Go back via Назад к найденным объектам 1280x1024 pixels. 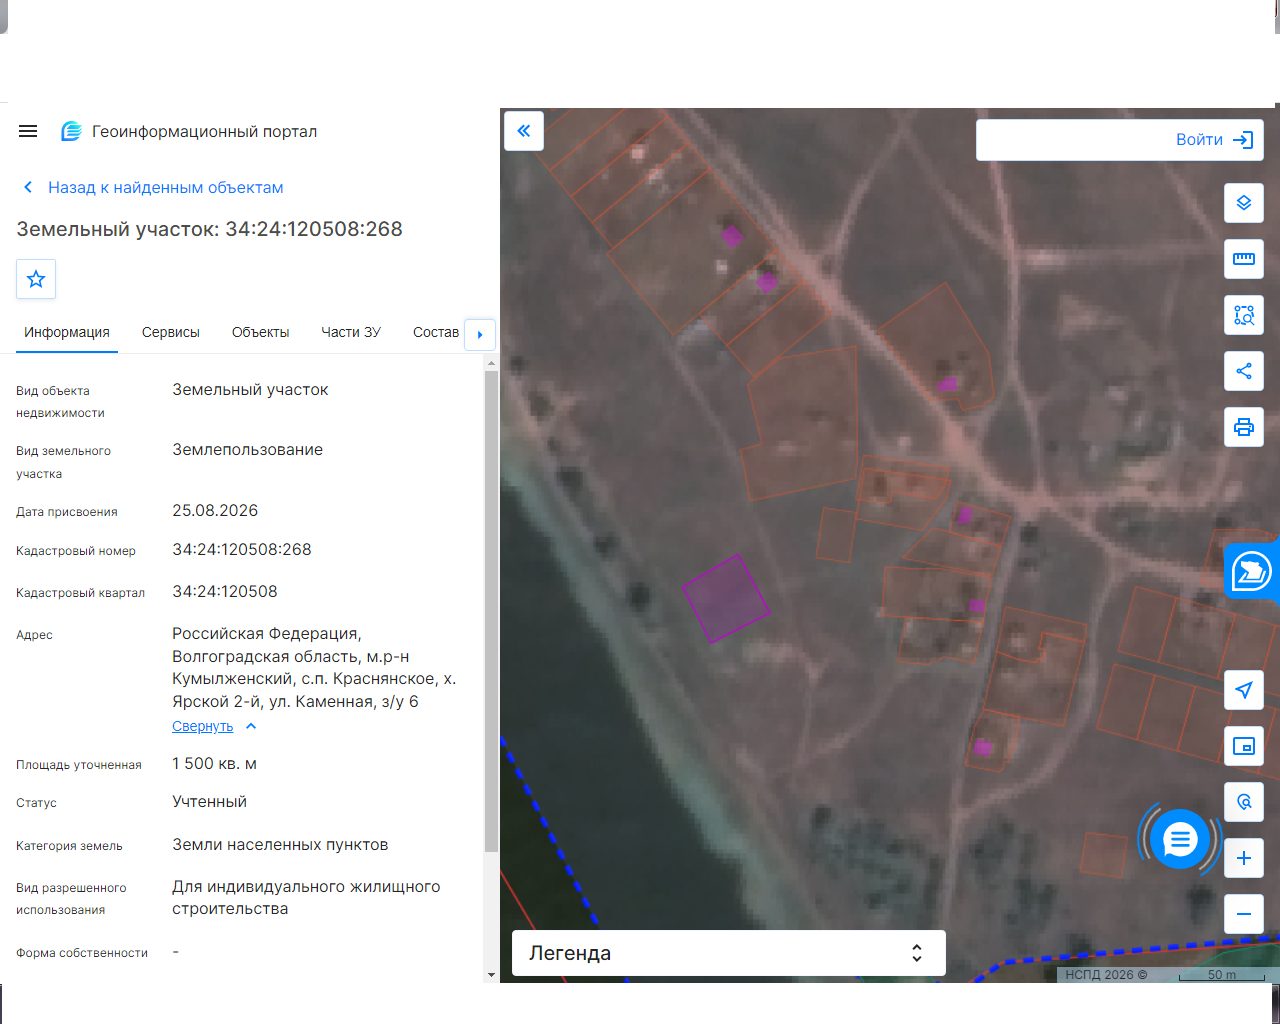click(x=153, y=187)
